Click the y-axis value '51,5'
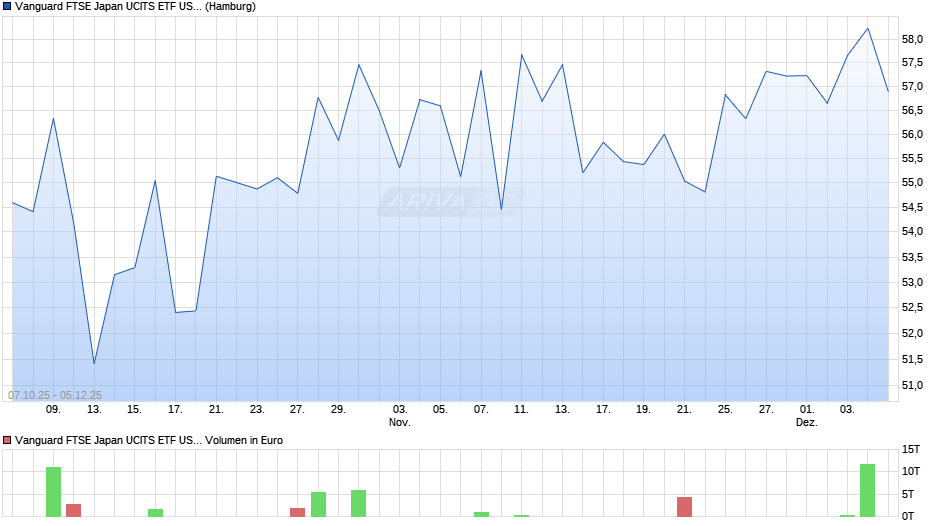 pos(912,359)
